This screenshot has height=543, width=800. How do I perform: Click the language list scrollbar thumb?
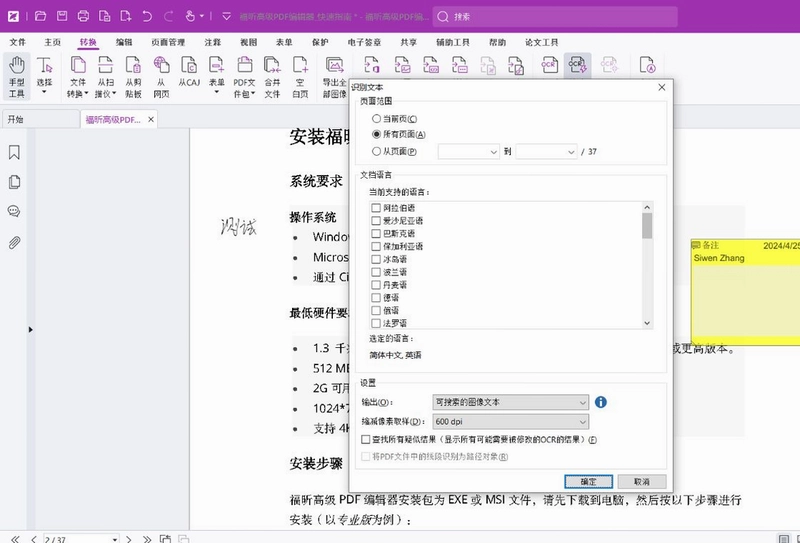point(647,226)
